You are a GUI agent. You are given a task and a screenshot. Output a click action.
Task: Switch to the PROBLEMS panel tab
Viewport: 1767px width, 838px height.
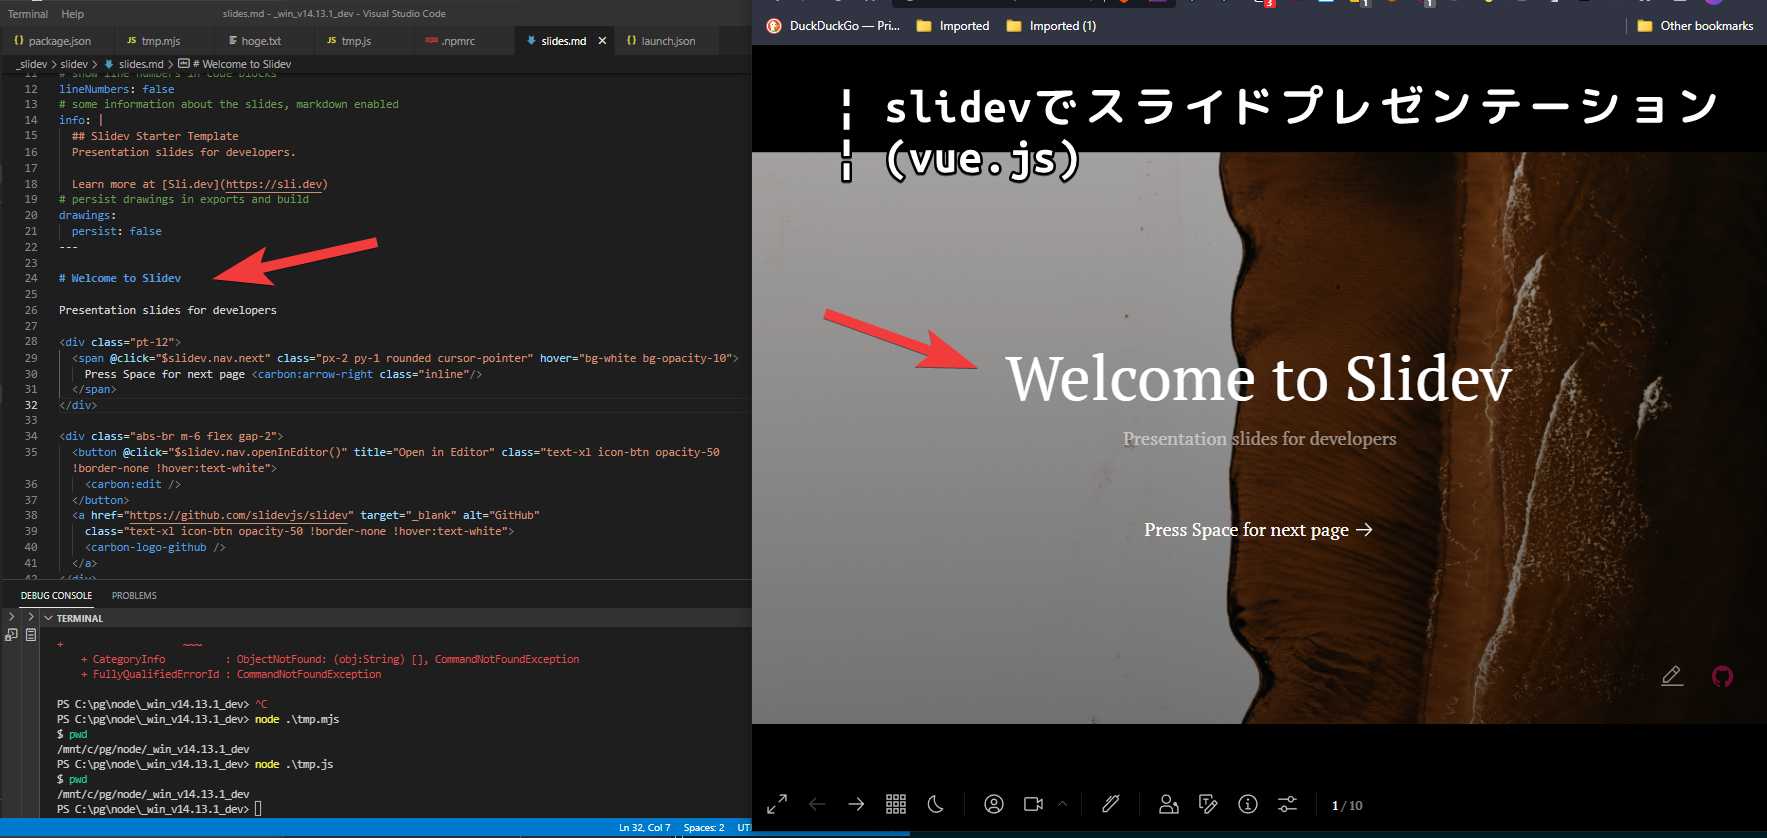pyautogui.click(x=134, y=596)
